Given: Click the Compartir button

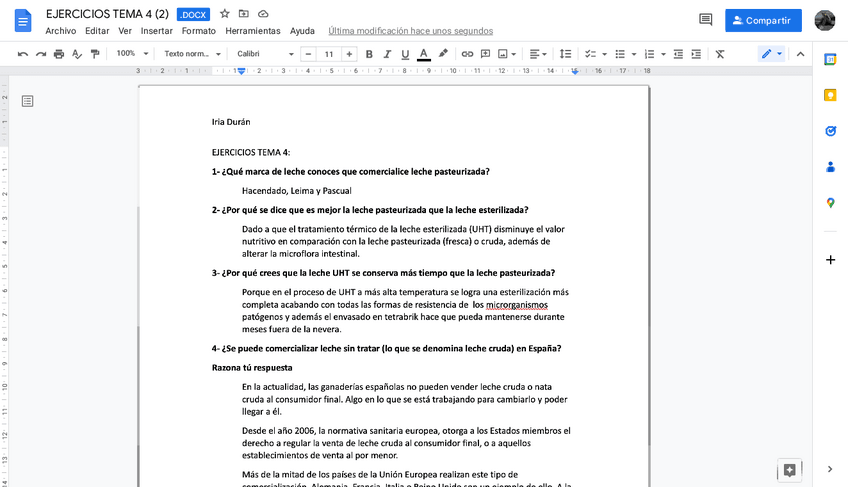Looking at the screenshot, I should coord(763,21).
